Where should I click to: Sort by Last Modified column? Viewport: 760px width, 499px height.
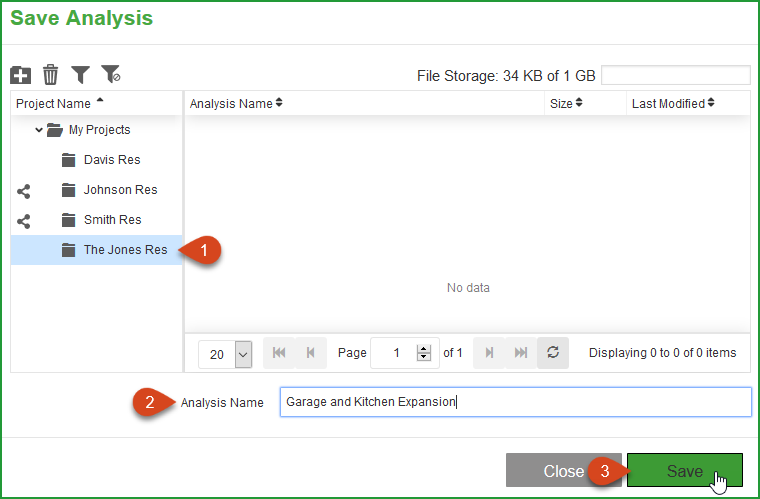pyautogui.click(x=673, y=103)
